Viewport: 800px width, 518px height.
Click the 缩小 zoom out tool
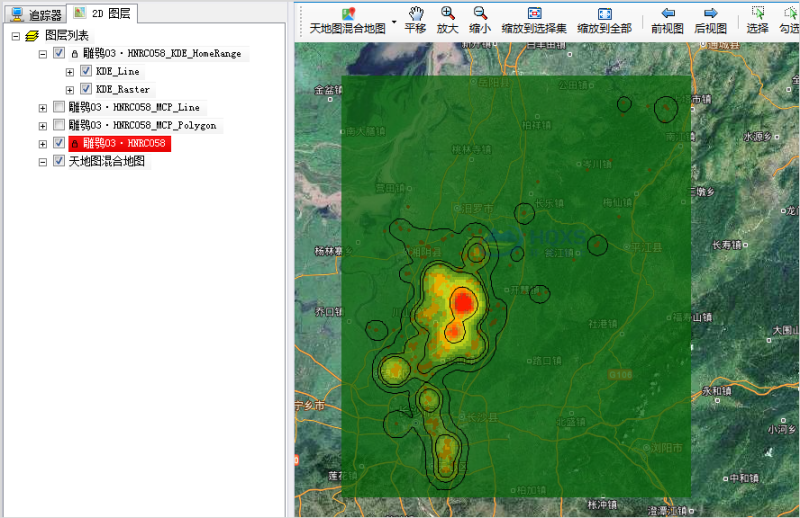coord(480,20)
